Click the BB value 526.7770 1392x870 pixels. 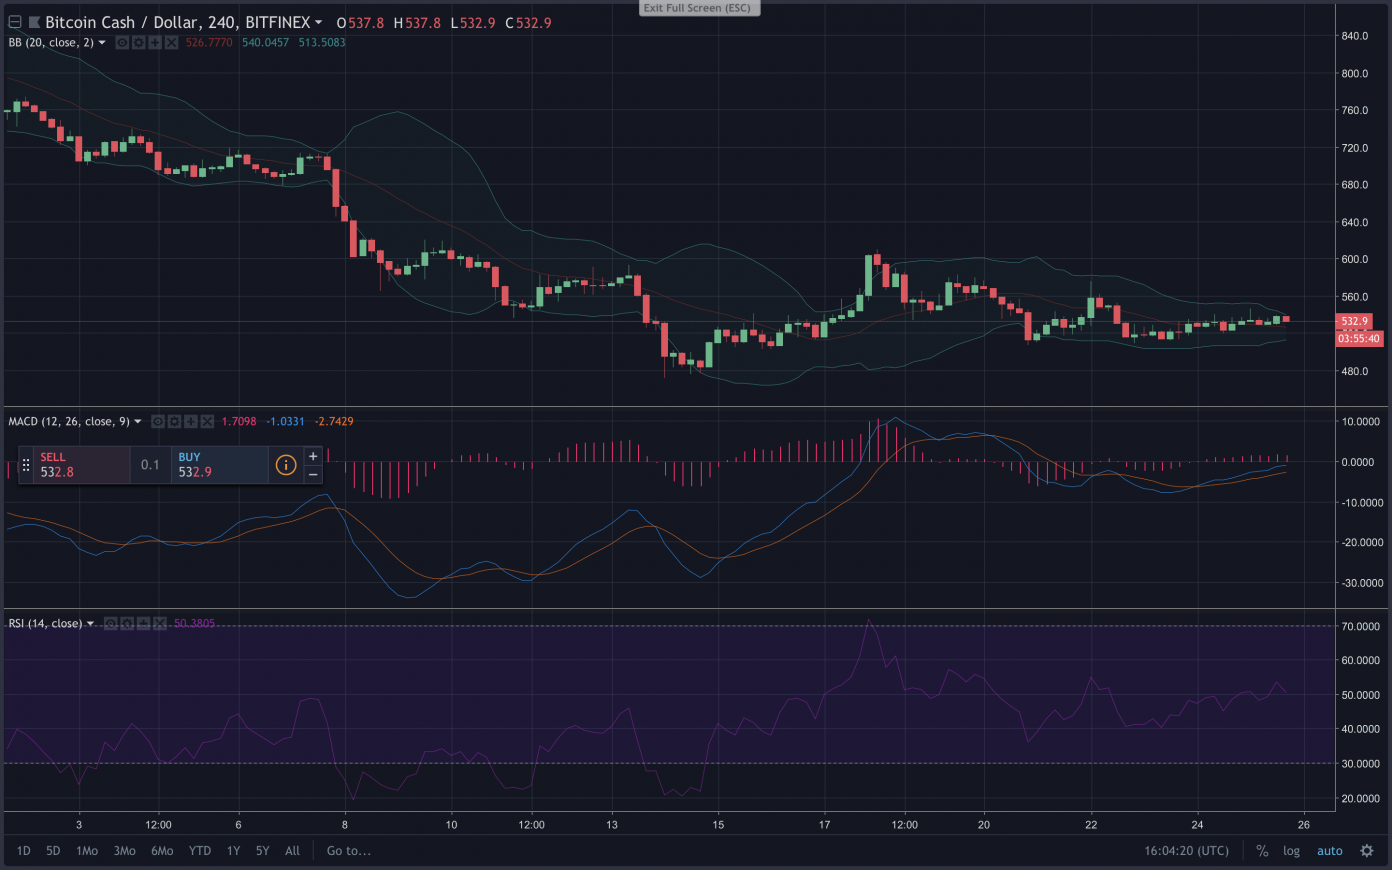209,43
